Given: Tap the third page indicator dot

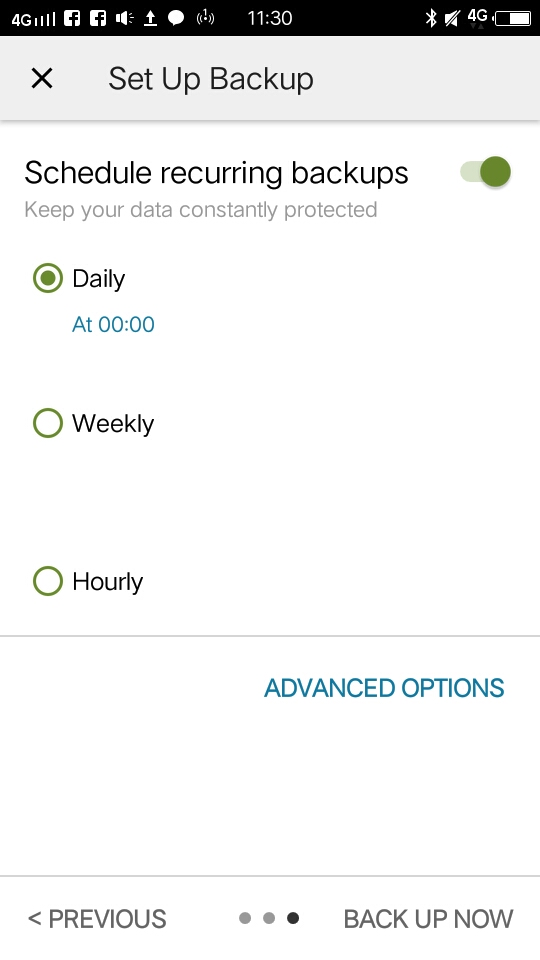Looking at the screenshot, I should pyautogui.click(x=293, y=918).
